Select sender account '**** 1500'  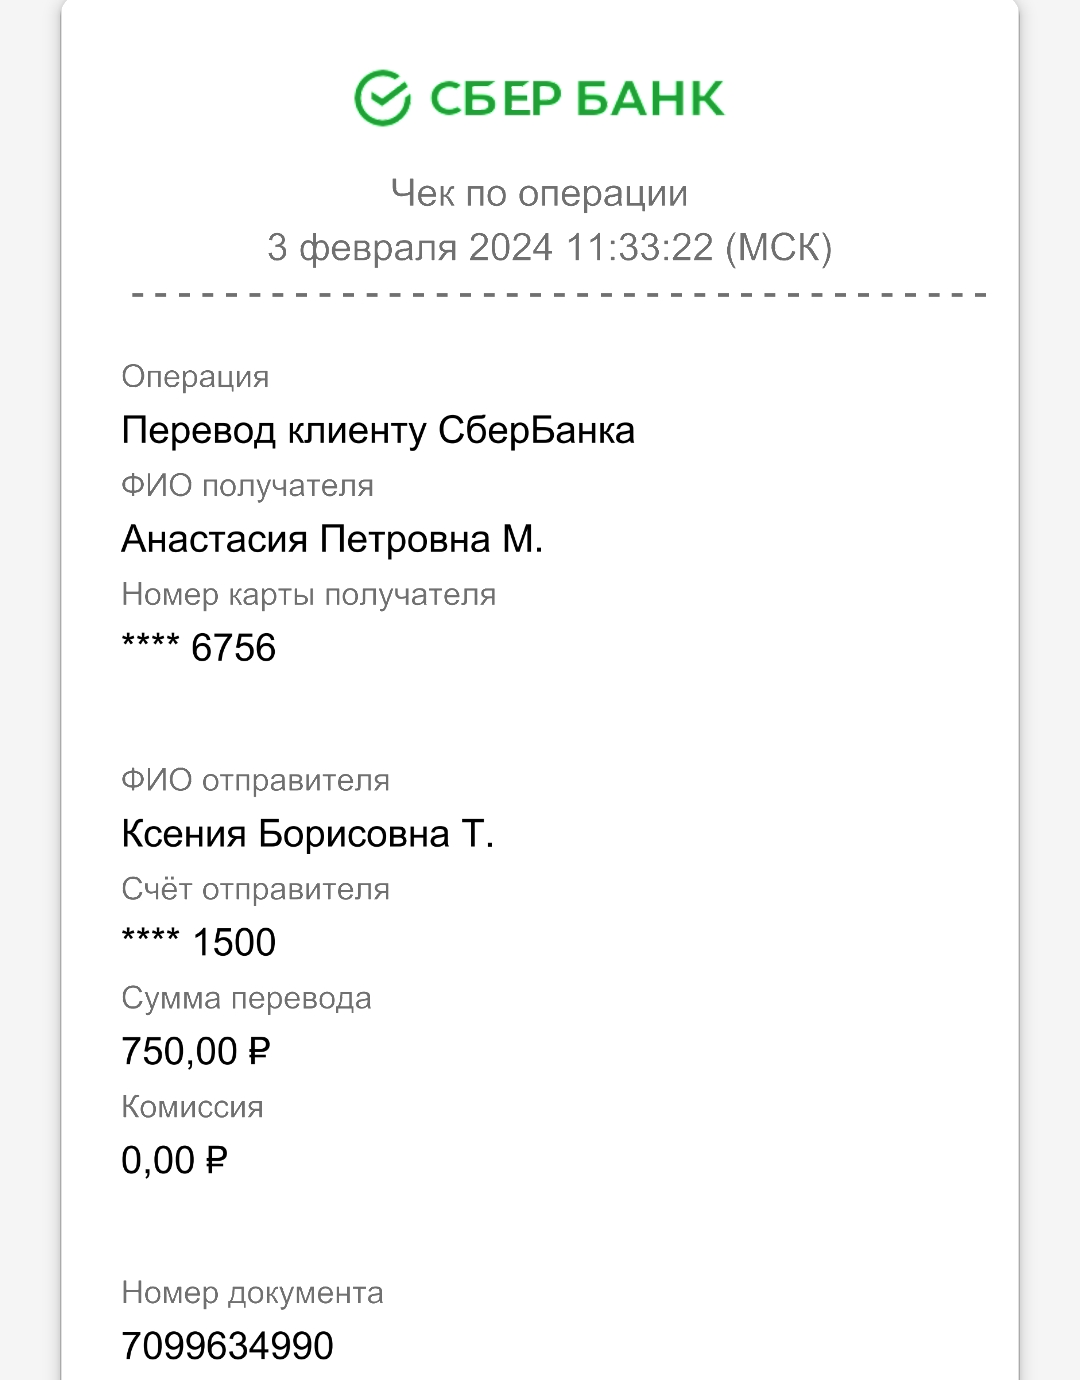(x=198, y=942)
